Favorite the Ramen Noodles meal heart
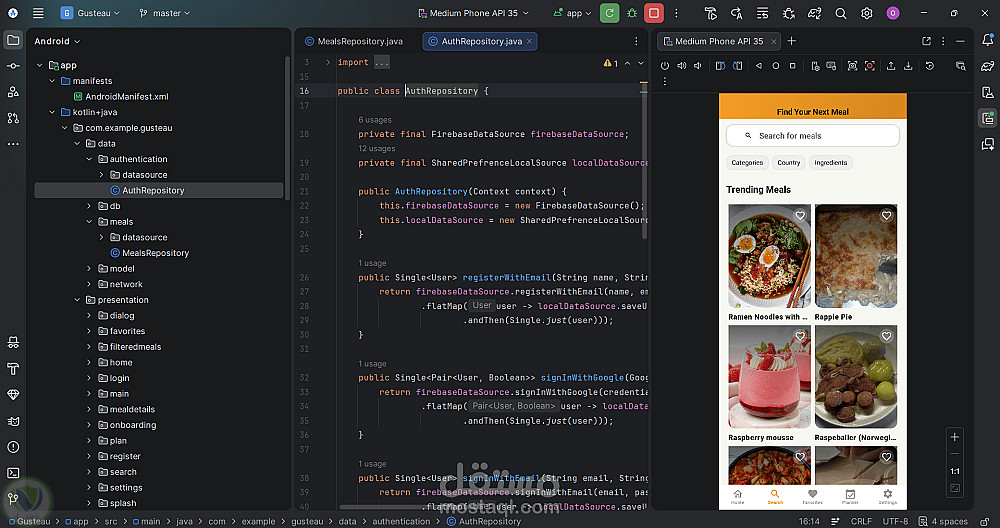Image resolution: width=1000 pixels, height=528 pixels. [800, 216]
